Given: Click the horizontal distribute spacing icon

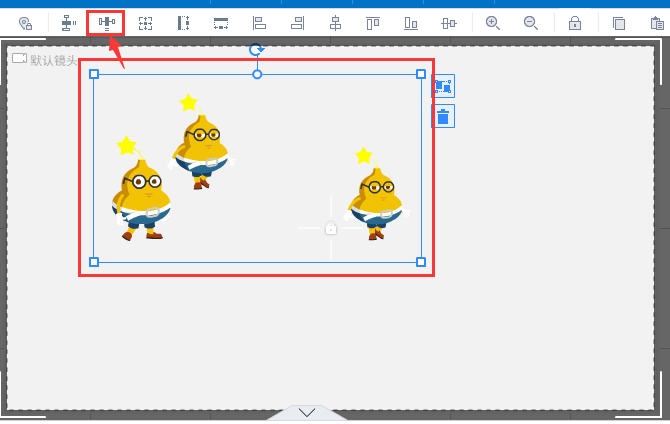Looking at the screenshot, I should [x=106, y=23].
